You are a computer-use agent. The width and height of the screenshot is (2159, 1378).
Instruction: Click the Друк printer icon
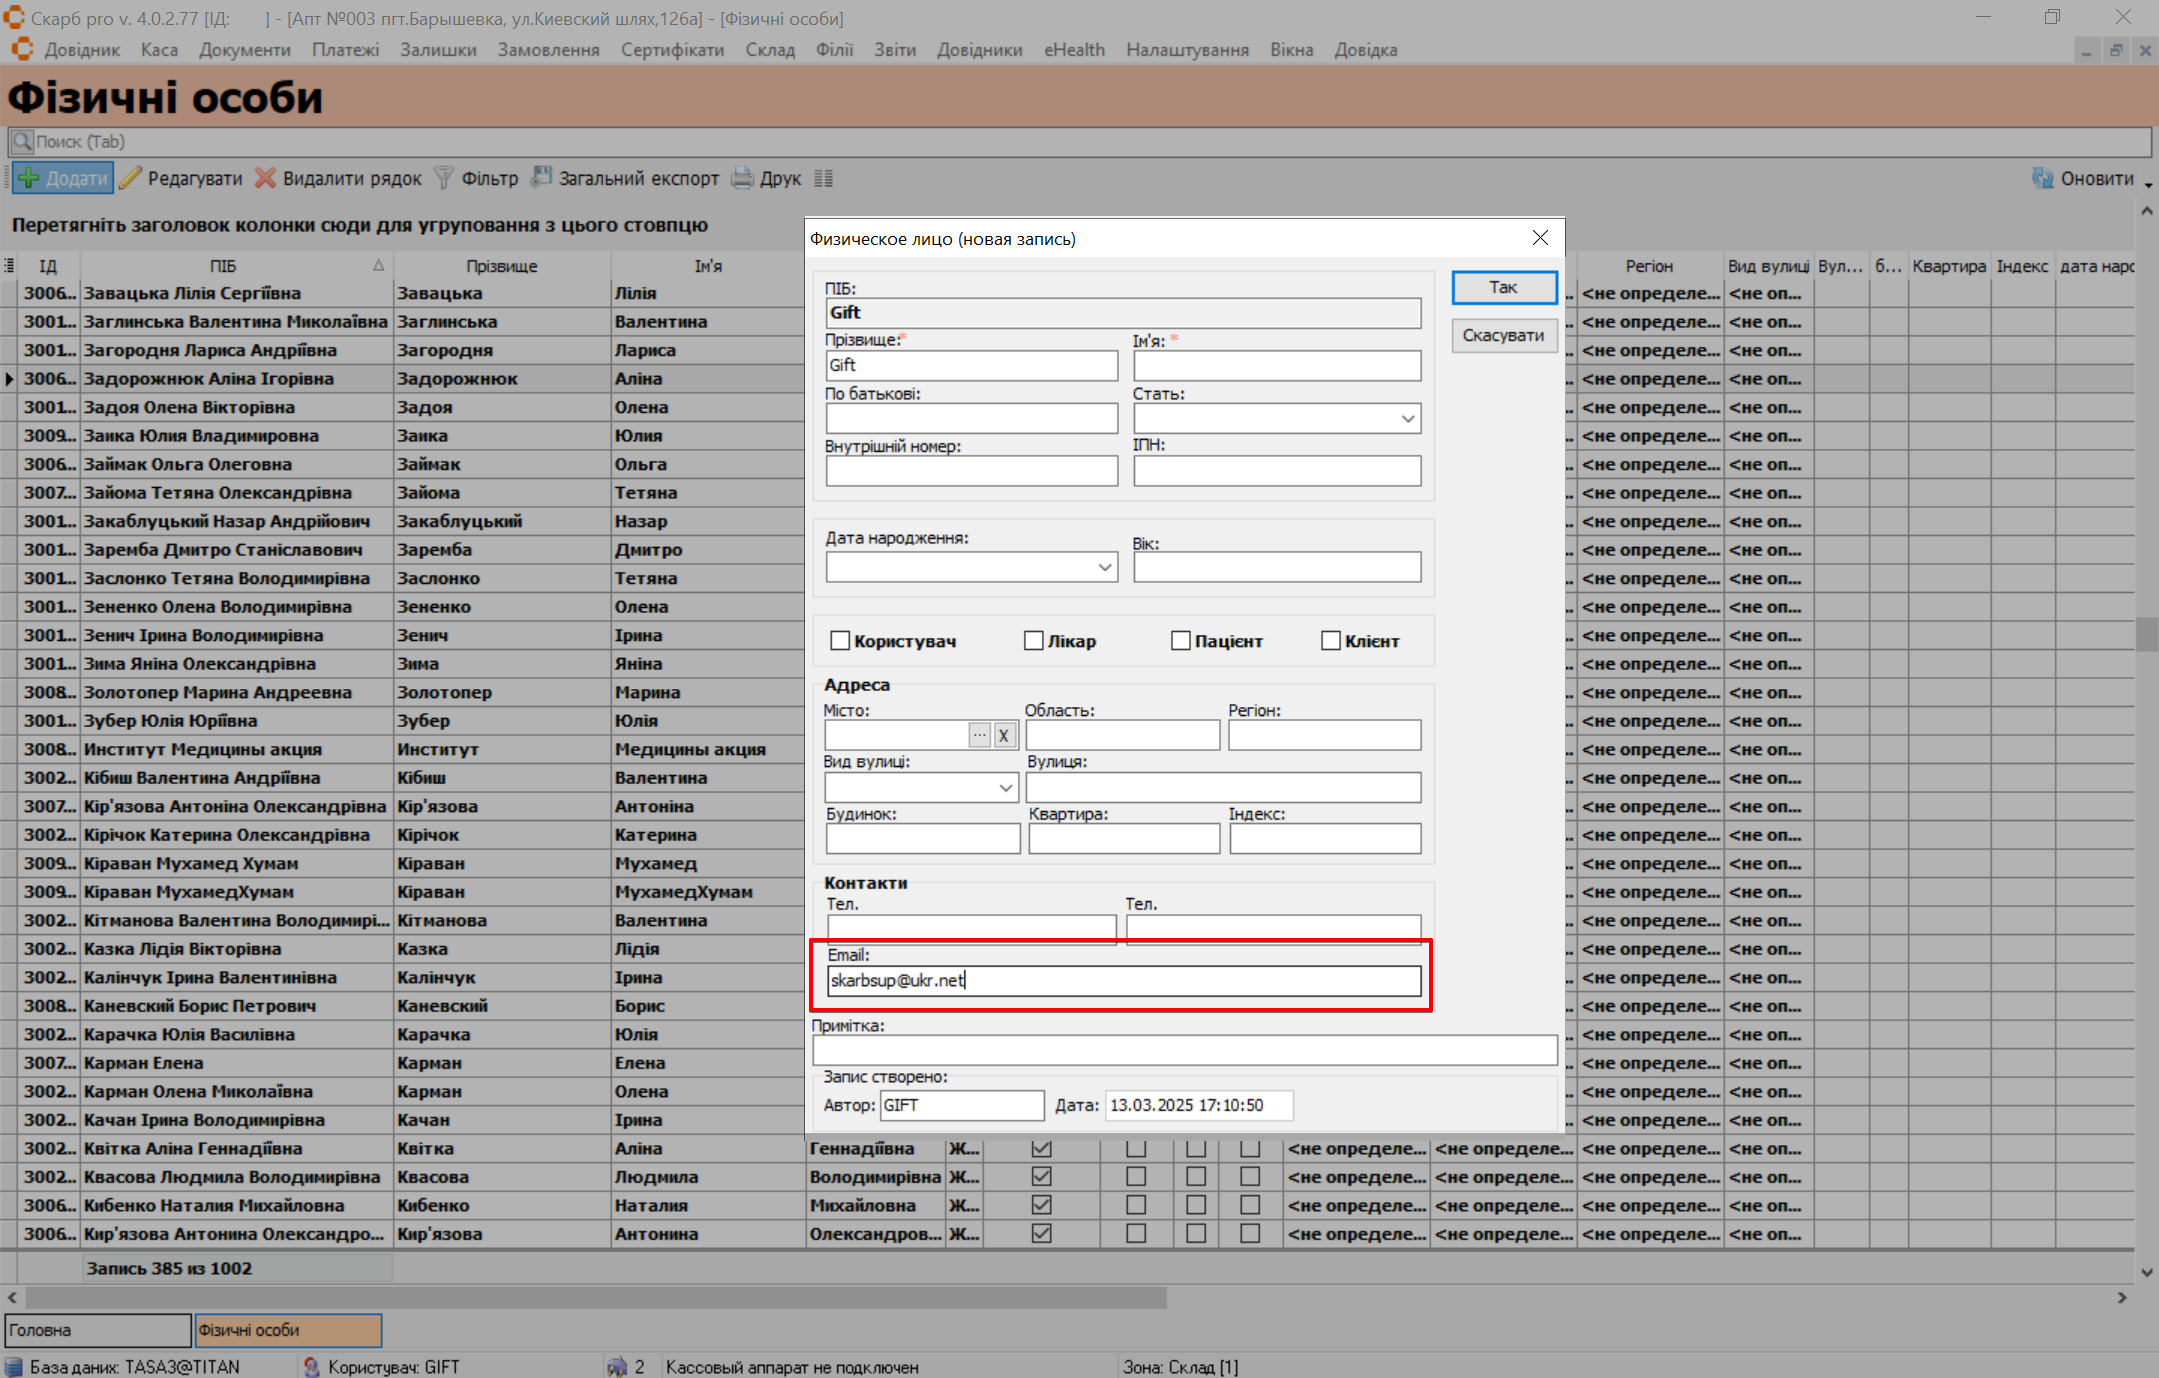tap(742, 178)
